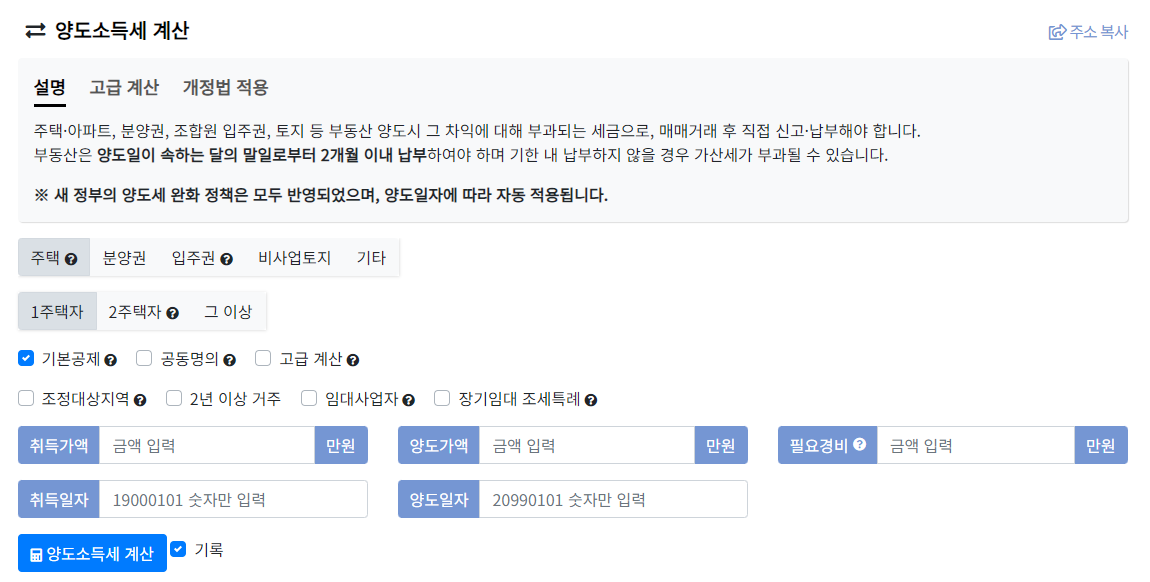Screen dimensions: 1150x582
Task: Open the help icon next to 입주권
Action: pyautogui.click(x=227, y=257)
